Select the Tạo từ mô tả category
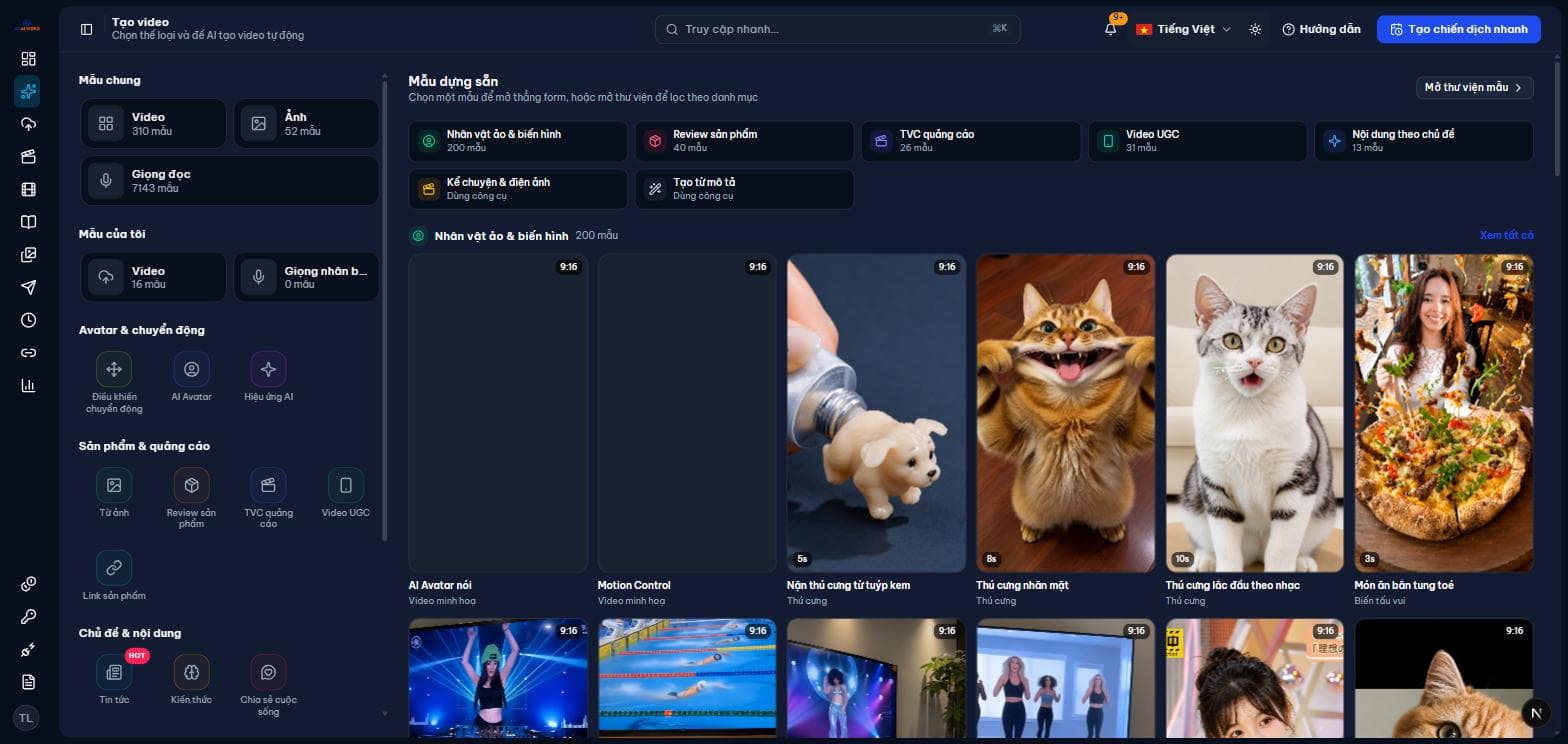This screenshot has height=744, width=1568. [745, 189]
